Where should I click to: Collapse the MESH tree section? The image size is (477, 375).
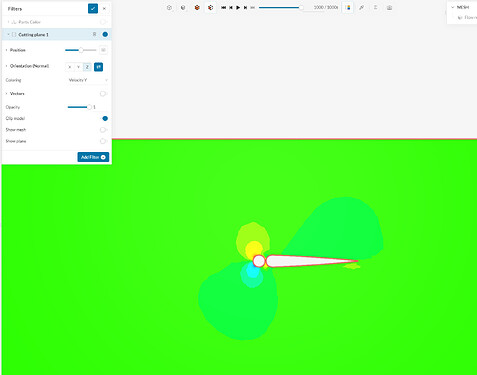[x=453, y=7]
